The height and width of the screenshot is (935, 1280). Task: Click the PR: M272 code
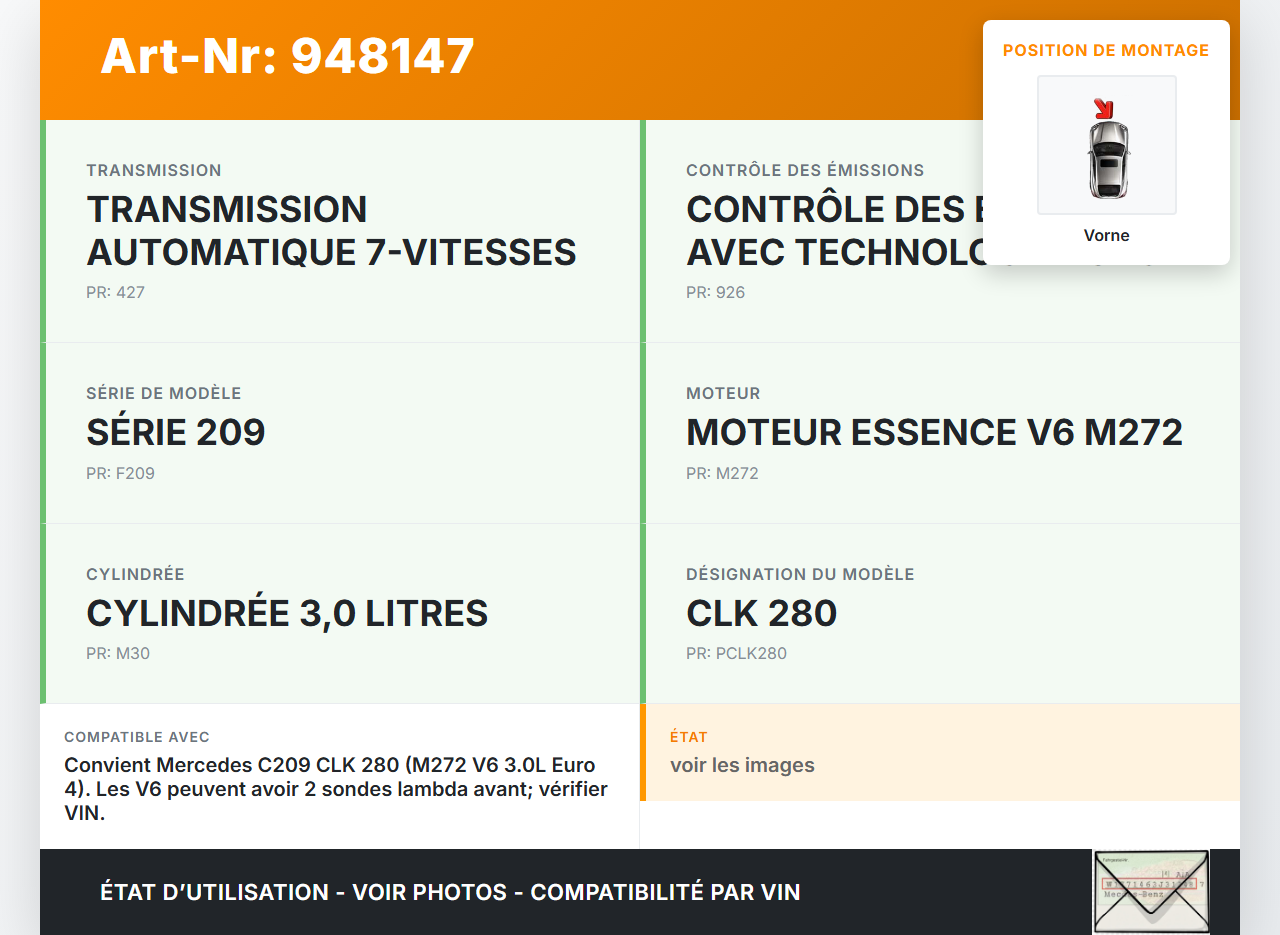click(x=722, y=474)
